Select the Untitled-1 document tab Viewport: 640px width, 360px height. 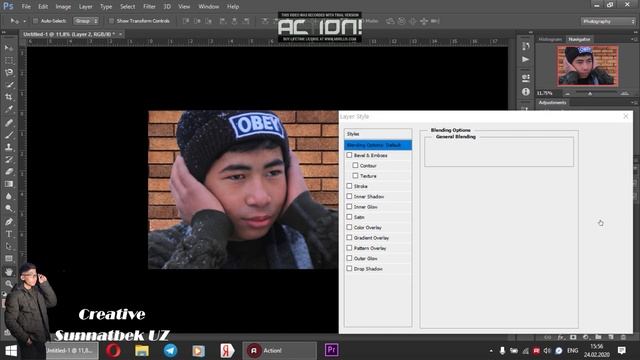point(69,34)
